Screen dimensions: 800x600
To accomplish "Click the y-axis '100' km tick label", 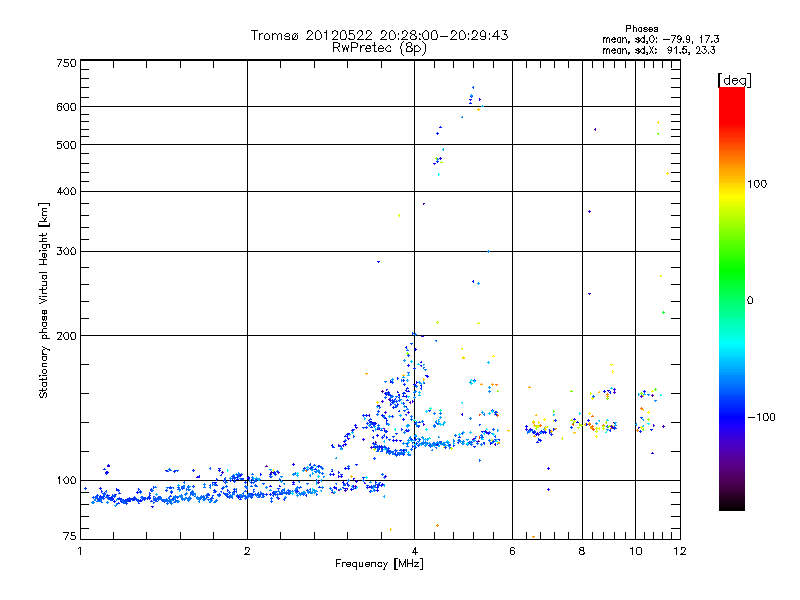I will point(66,481).
